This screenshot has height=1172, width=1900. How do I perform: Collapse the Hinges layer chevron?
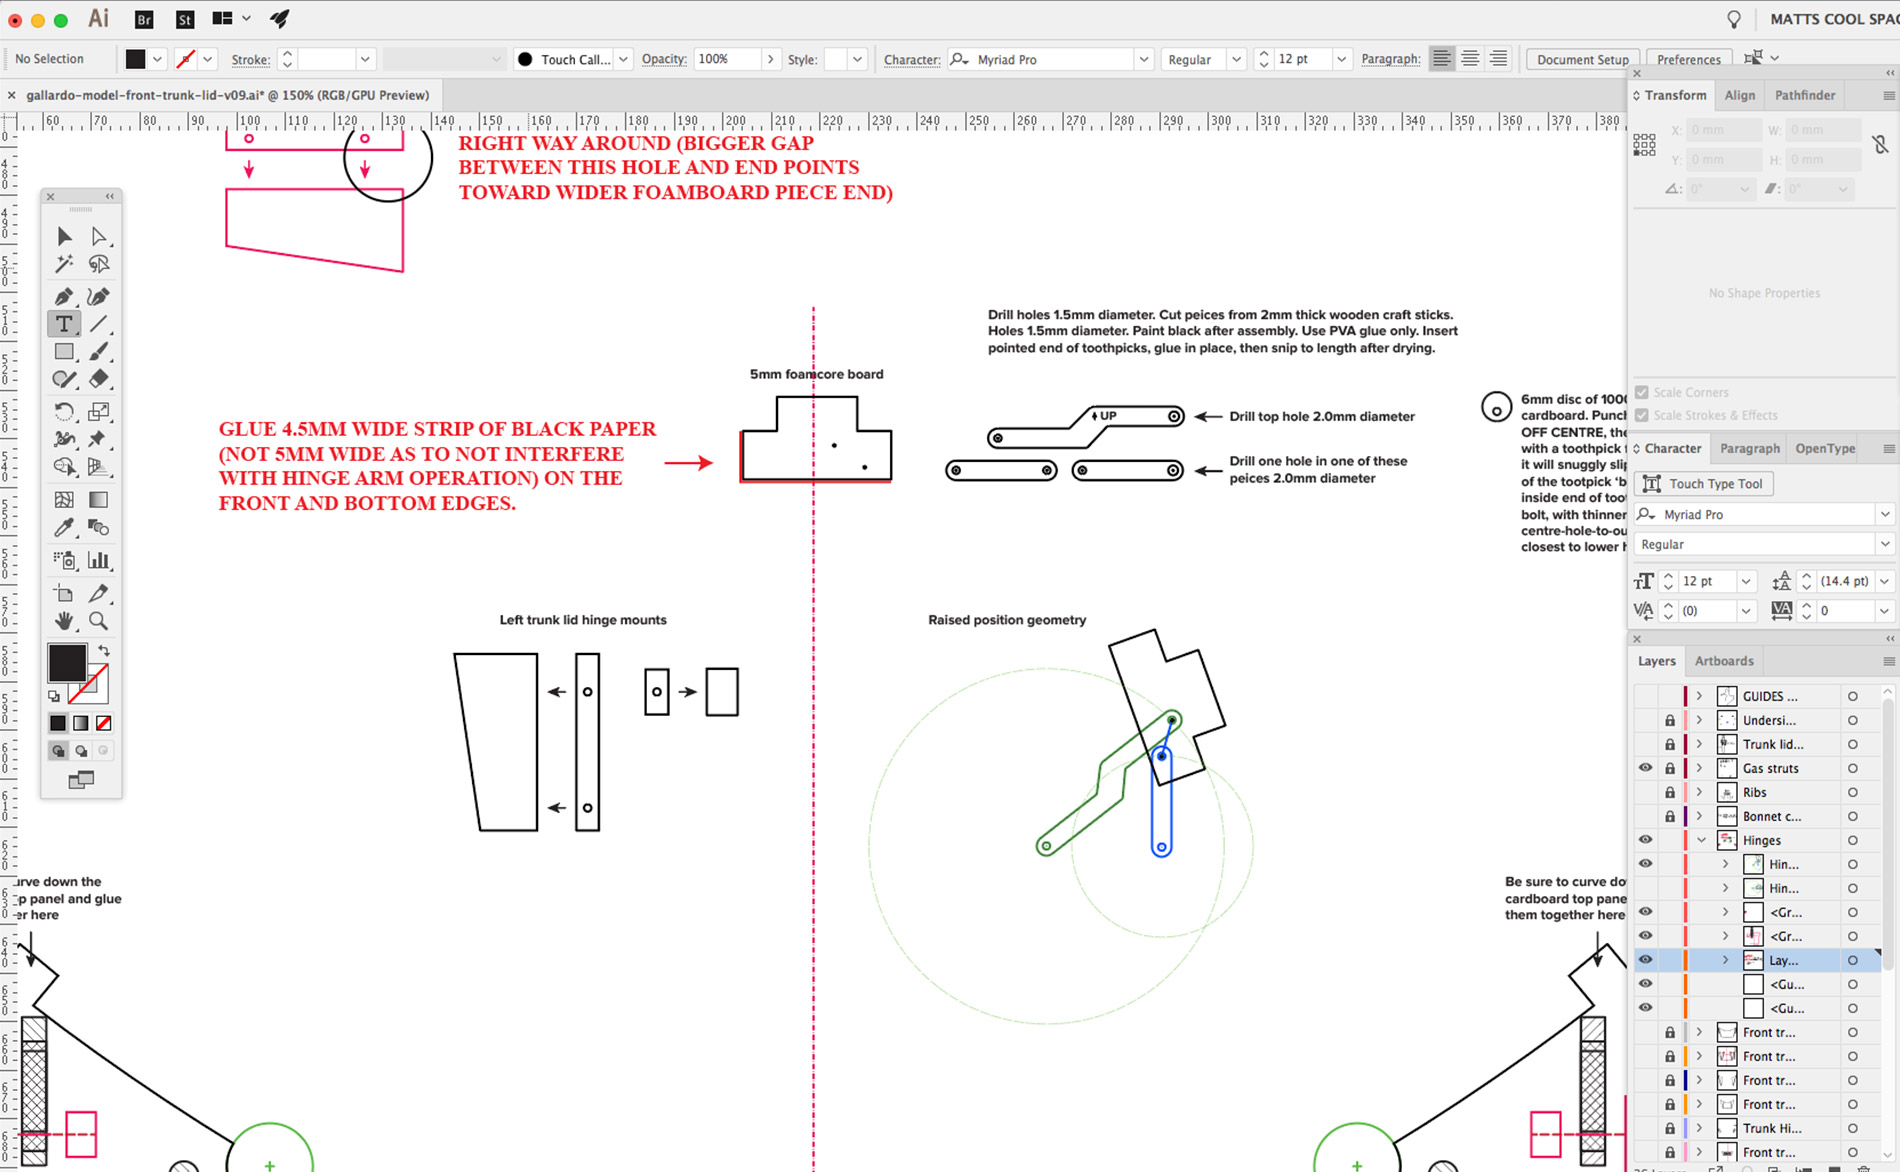click(x=1701, y=840)
